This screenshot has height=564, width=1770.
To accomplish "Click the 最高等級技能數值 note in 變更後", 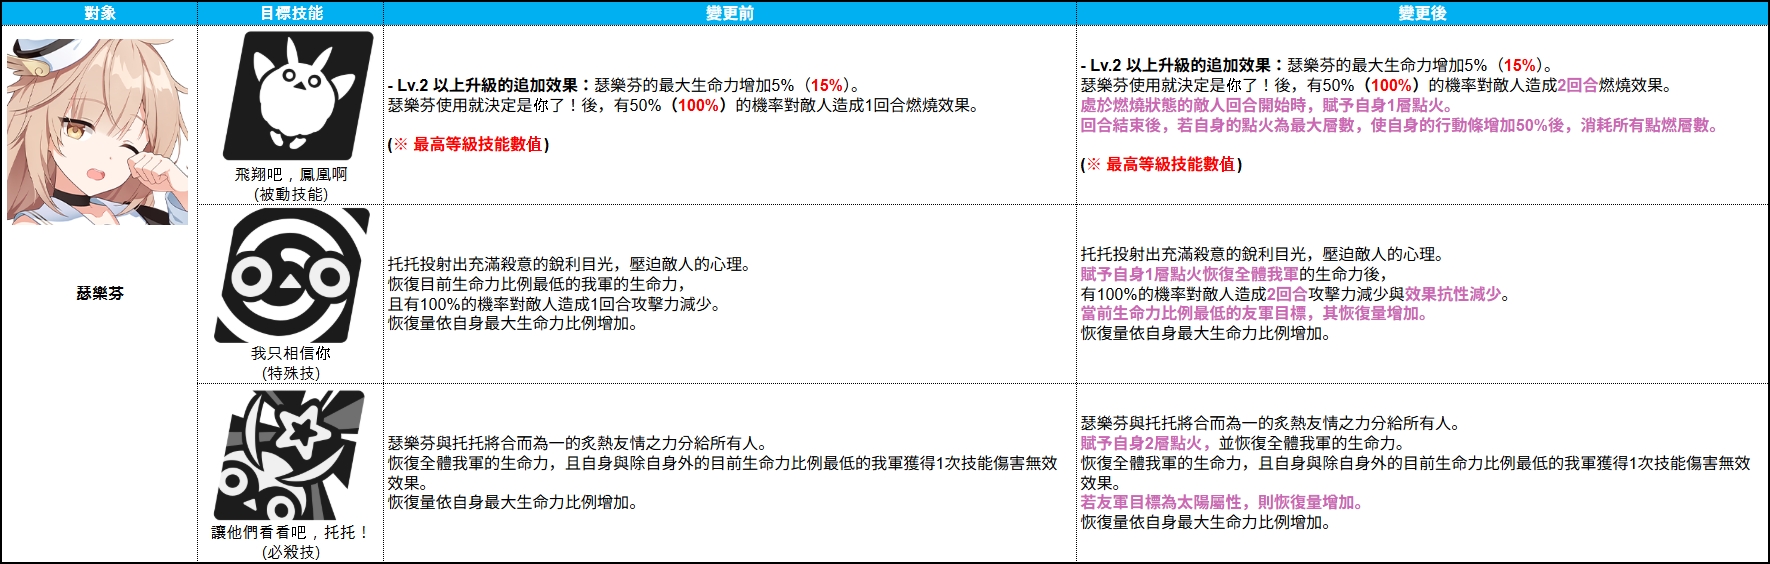I will (1162, 164).
